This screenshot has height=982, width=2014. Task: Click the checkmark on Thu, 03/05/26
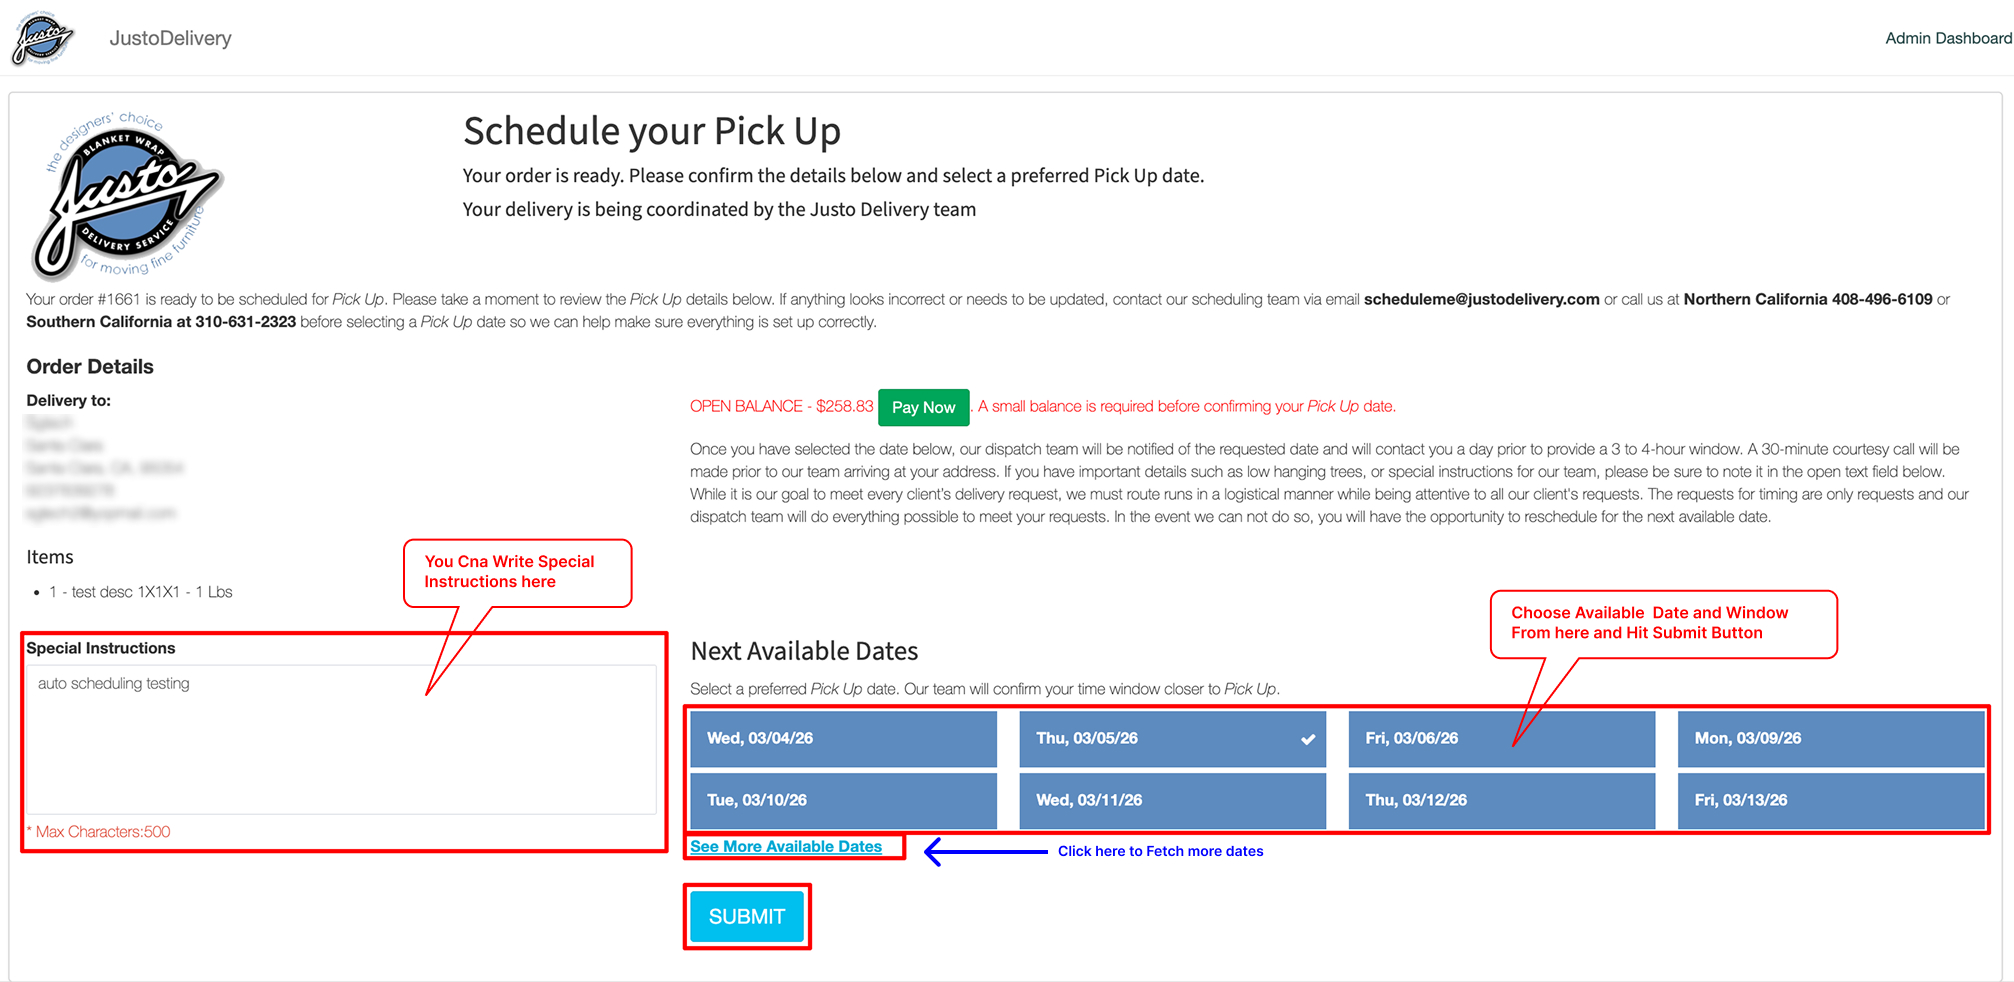point(1307,740)
